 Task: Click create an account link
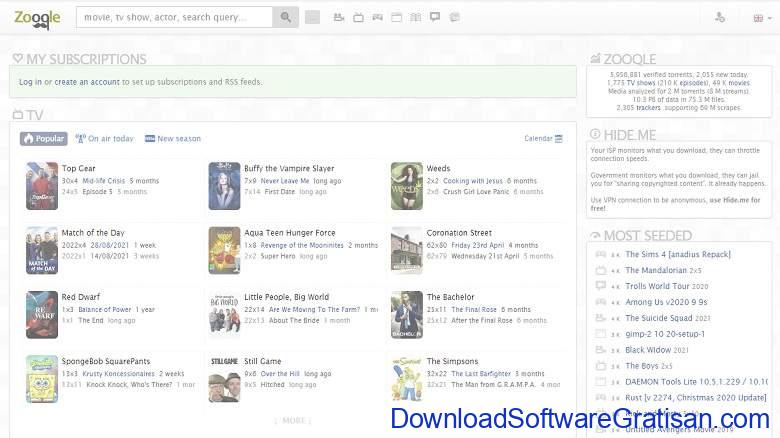tap(87, 82)
